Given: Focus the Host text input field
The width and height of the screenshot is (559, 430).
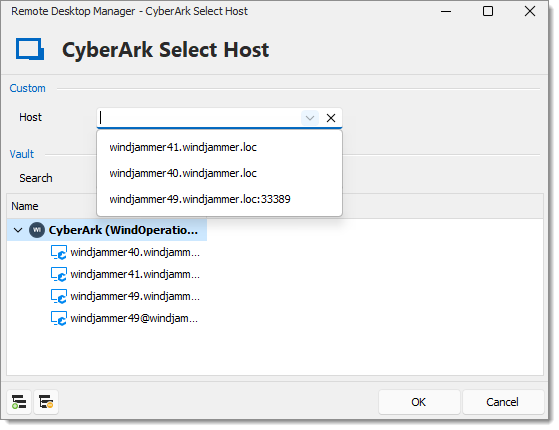Looking at the screenshot, I should [x=199, y=118].
